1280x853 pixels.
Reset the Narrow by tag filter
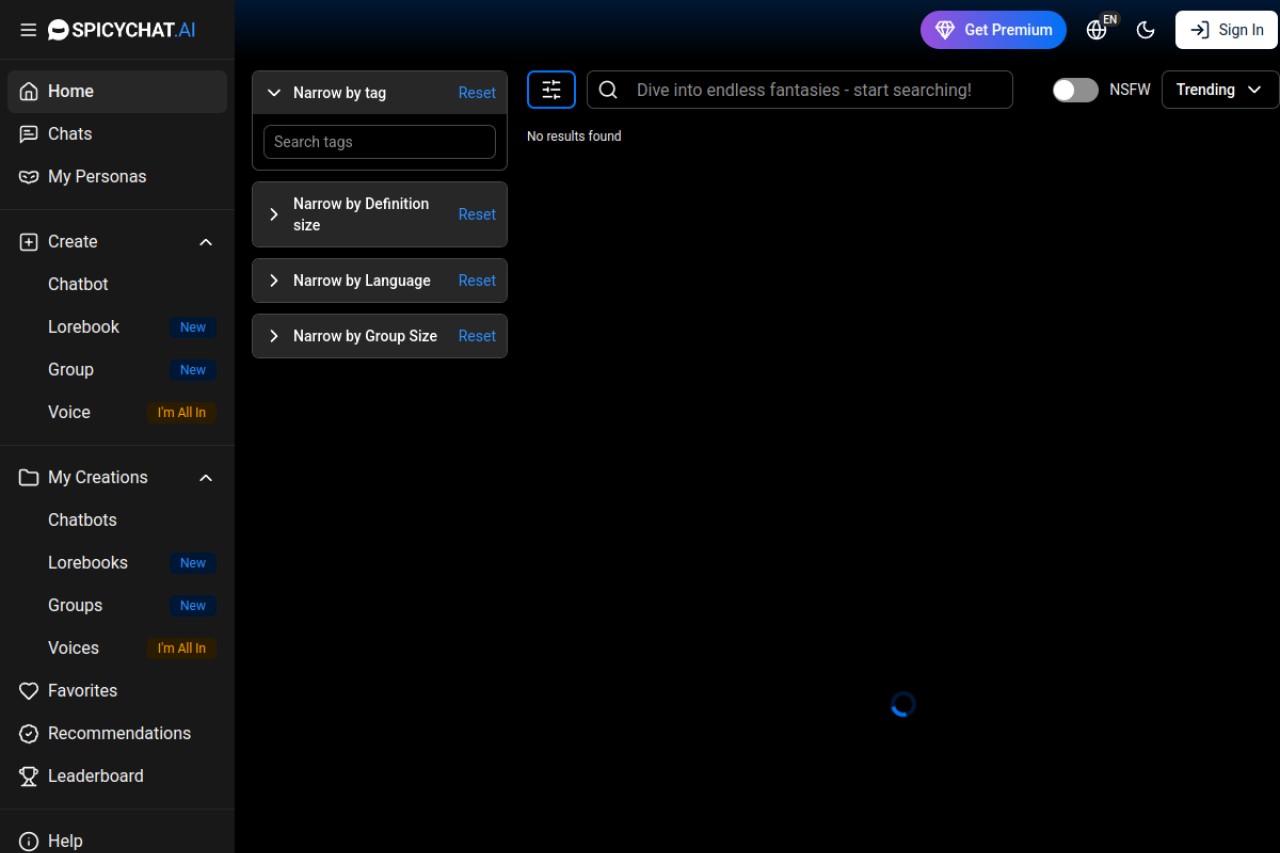point(477,93)
